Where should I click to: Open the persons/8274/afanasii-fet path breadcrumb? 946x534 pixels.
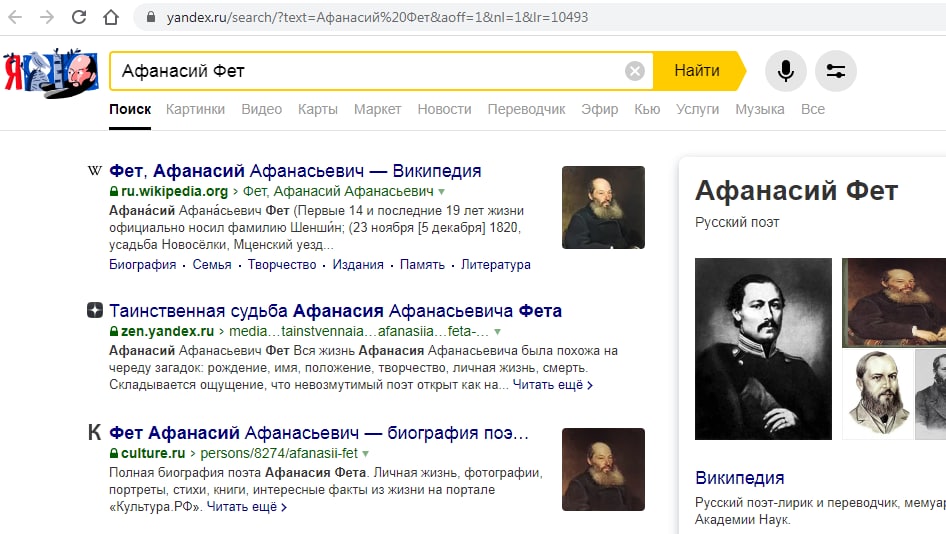(279, 453)
